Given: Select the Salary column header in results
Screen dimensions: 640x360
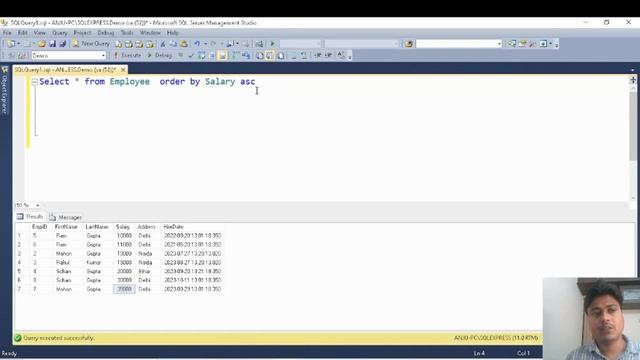Looking at the screenshot, I should coord(123,227).
